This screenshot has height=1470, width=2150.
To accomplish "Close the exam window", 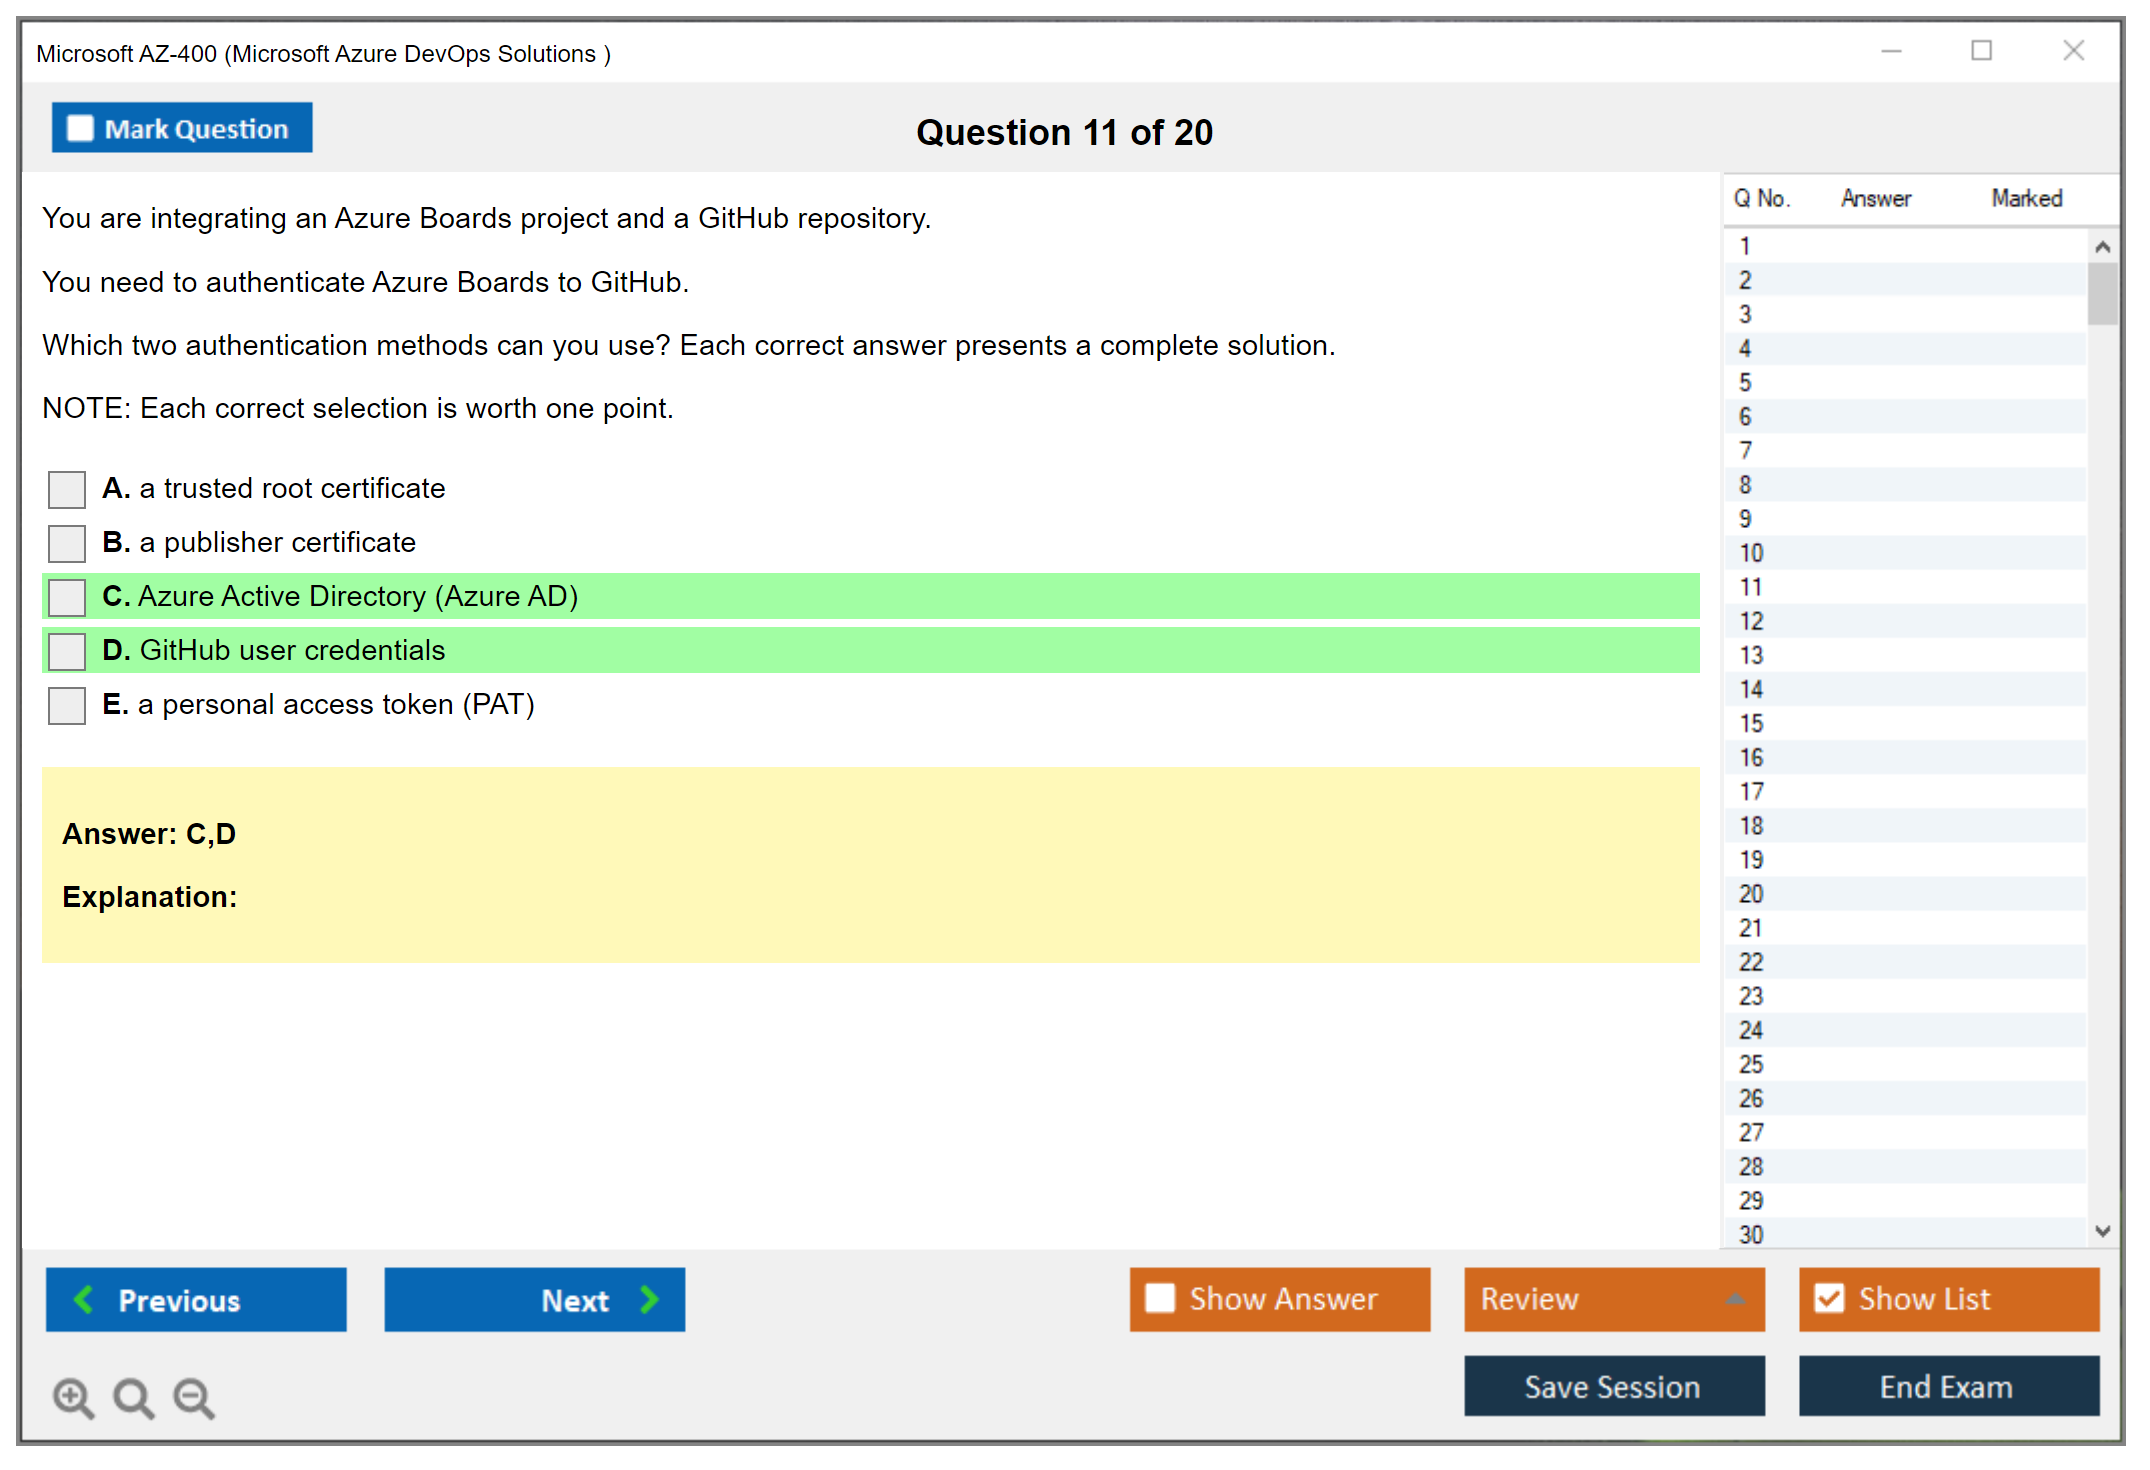I will 2073,51.
